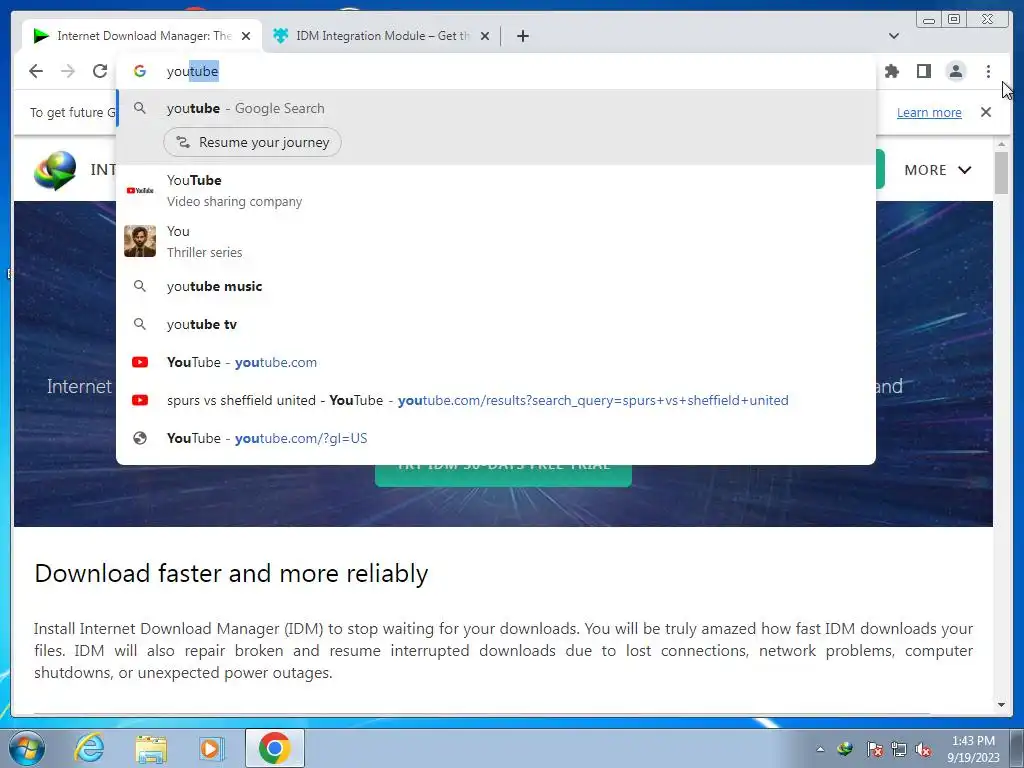The image size is (1024, 768).
Task: Open the clock showing 1:43 PM
Action: [973, 749]
